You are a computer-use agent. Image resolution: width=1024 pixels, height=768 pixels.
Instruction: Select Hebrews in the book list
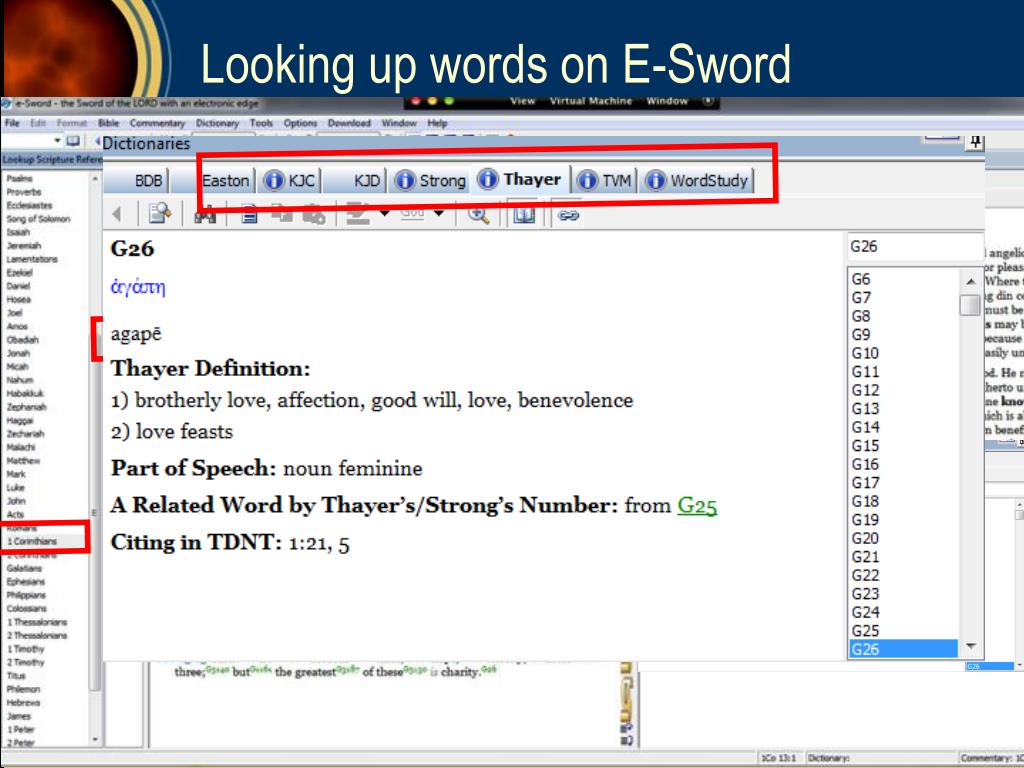click(x=24, y=703)
